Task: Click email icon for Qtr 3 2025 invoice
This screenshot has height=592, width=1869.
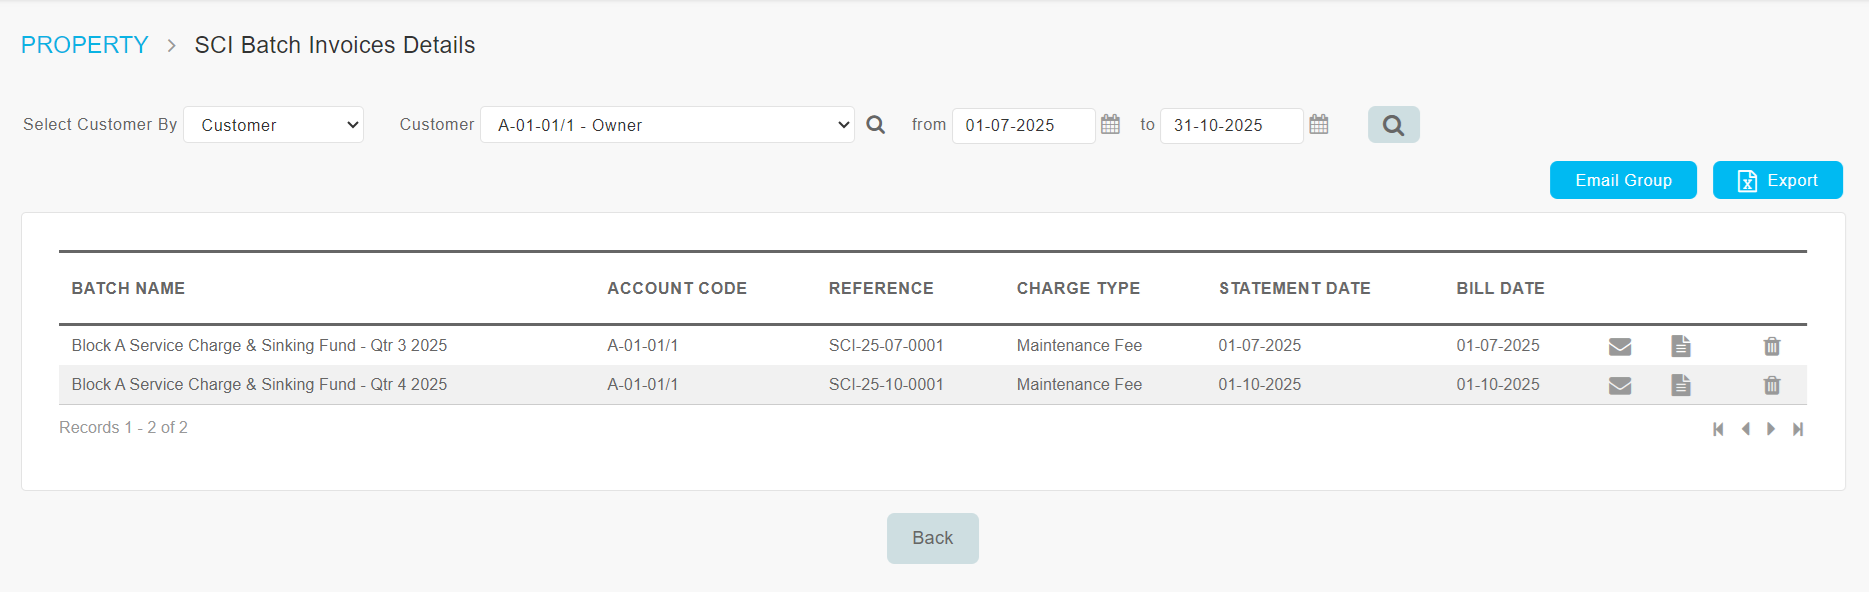Action: (x=1620, y=346)
